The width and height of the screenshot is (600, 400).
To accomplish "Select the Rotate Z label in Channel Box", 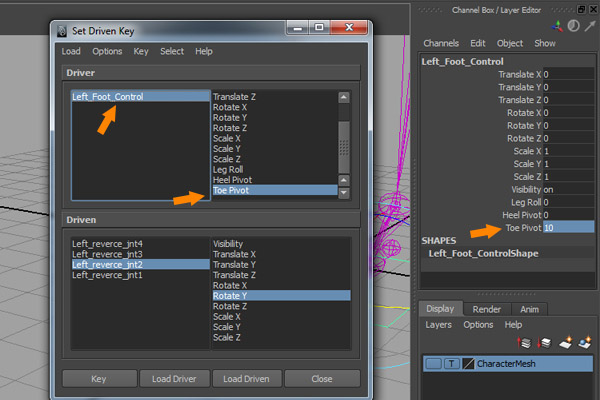I will point(524,138).
